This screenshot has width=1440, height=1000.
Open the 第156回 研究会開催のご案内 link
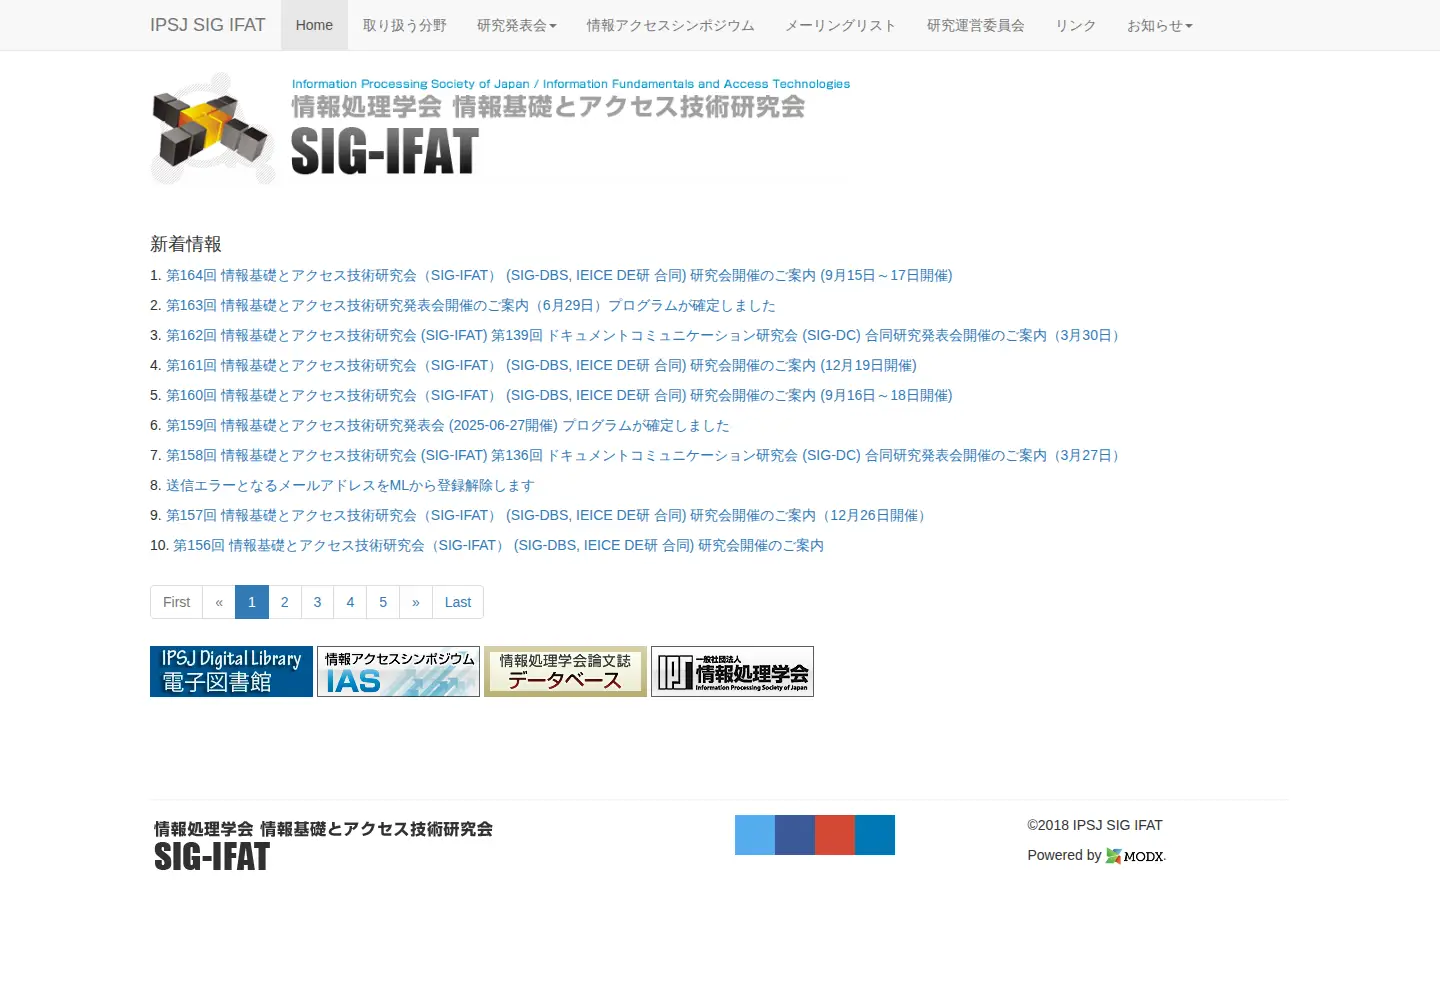point(498,545)
